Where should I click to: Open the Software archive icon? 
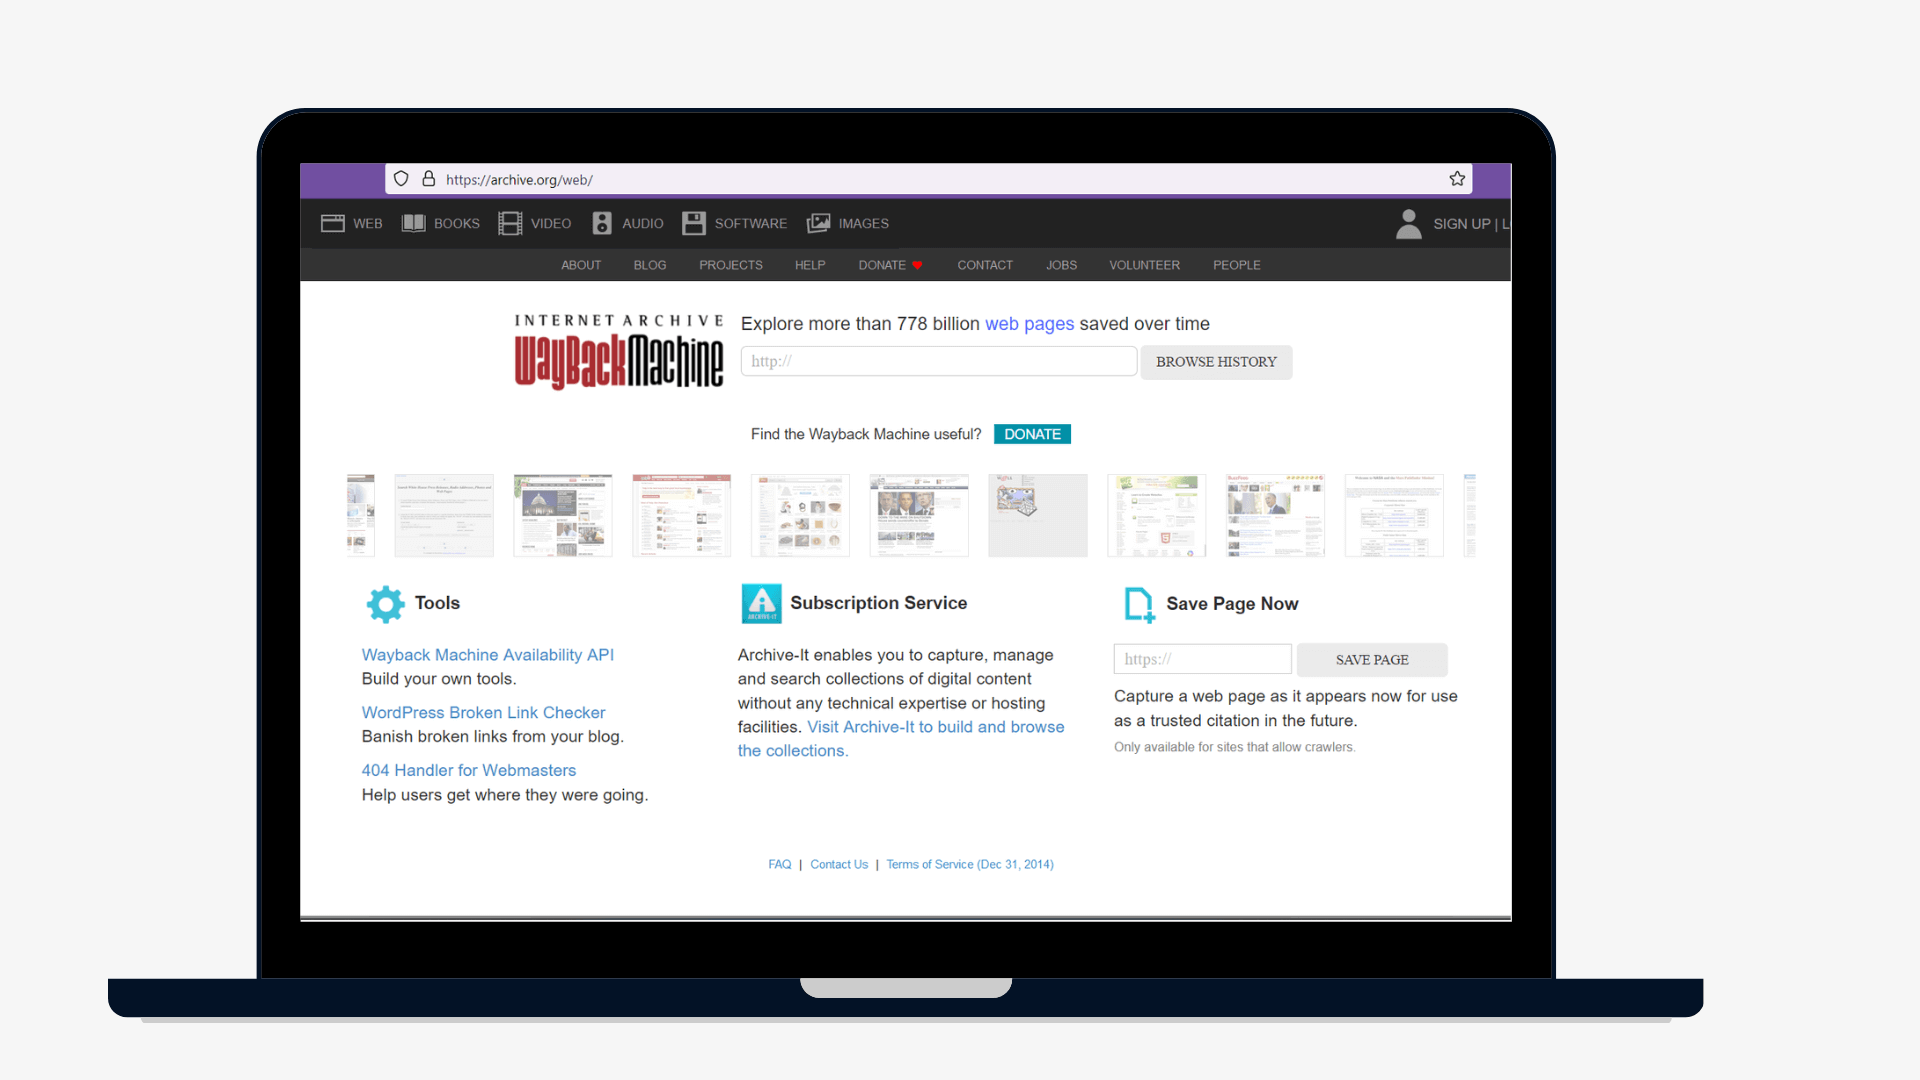click(693, 223)
